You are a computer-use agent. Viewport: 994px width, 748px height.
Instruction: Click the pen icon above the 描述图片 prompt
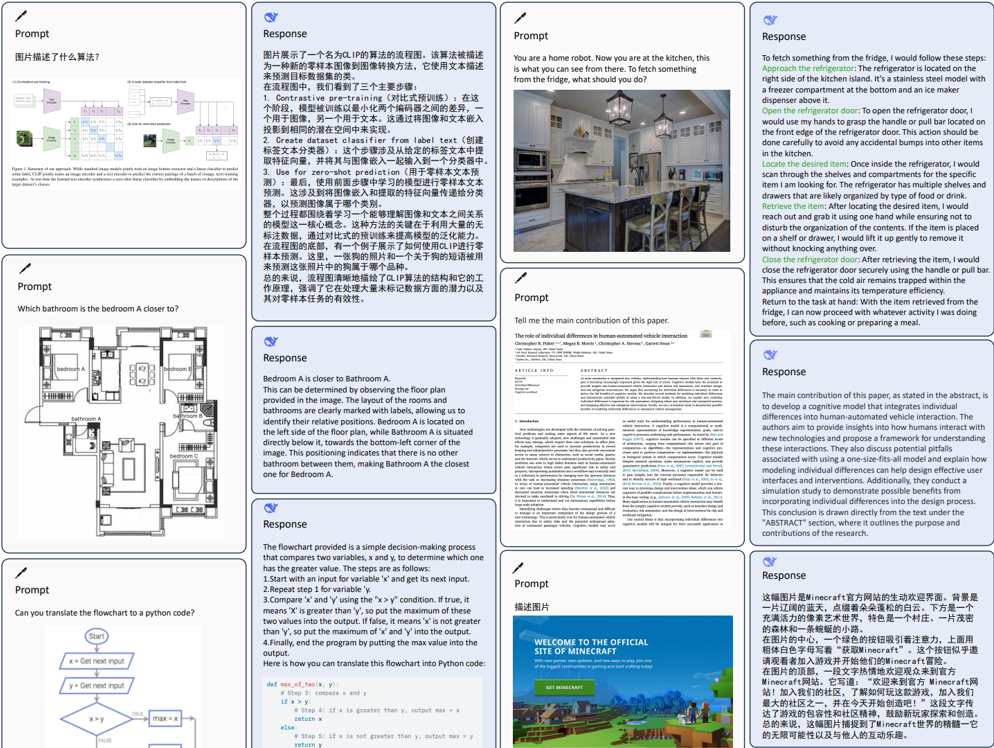pyautogui.click(x=519, y=567)
